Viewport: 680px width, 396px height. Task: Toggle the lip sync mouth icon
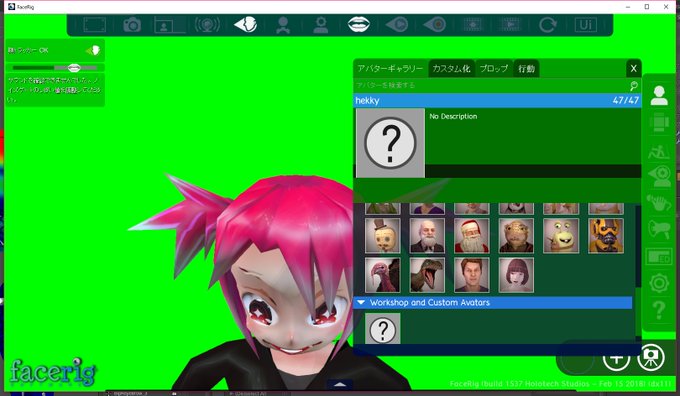point(359,24)
